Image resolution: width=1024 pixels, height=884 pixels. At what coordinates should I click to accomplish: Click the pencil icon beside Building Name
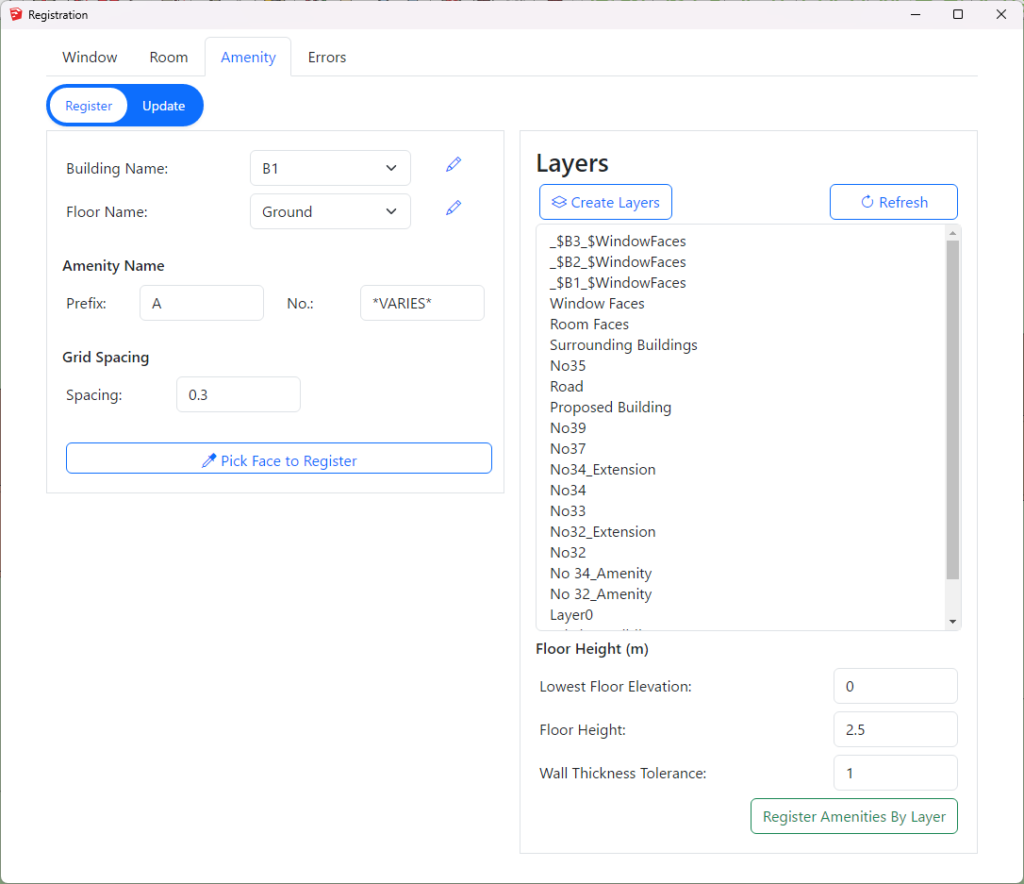(454, 164)
